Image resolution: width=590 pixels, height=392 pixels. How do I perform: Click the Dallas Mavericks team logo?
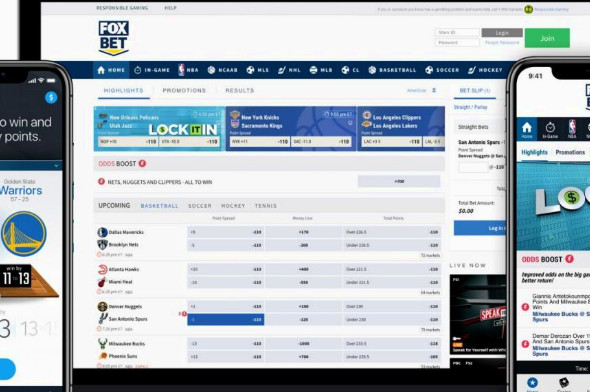(x=102, y=232)
